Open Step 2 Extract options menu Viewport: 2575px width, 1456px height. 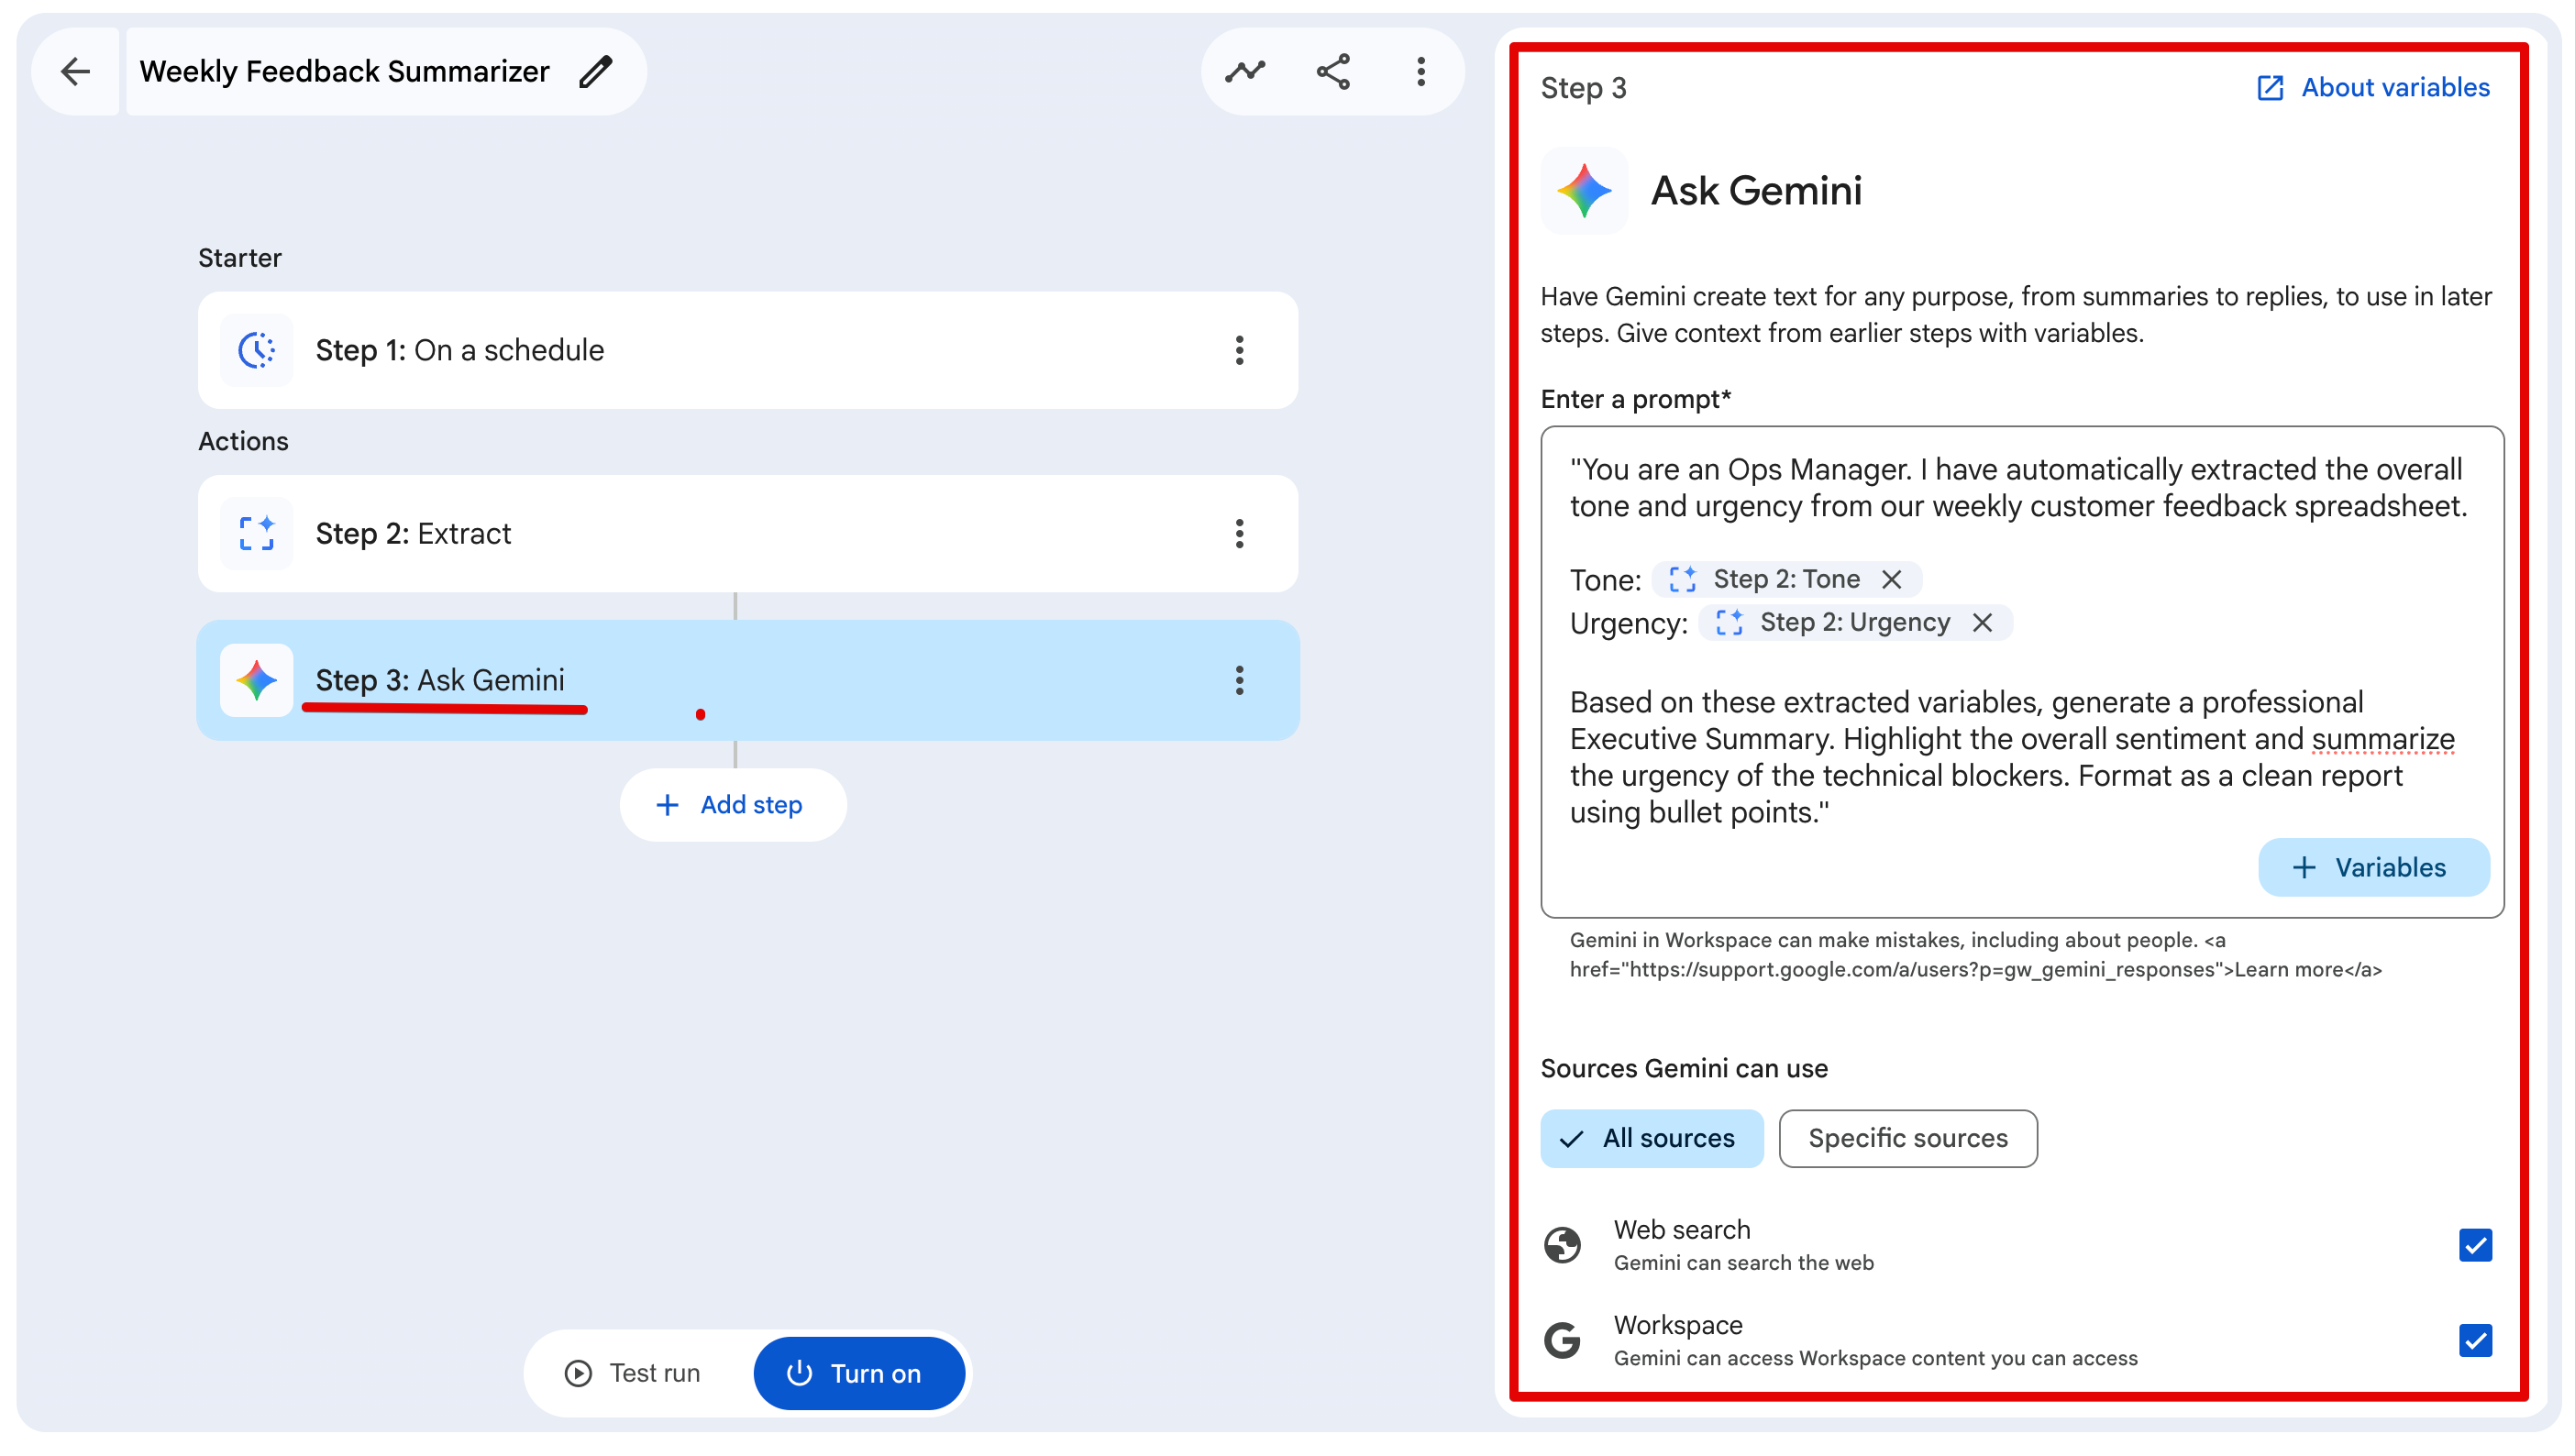coord(1239,533)
